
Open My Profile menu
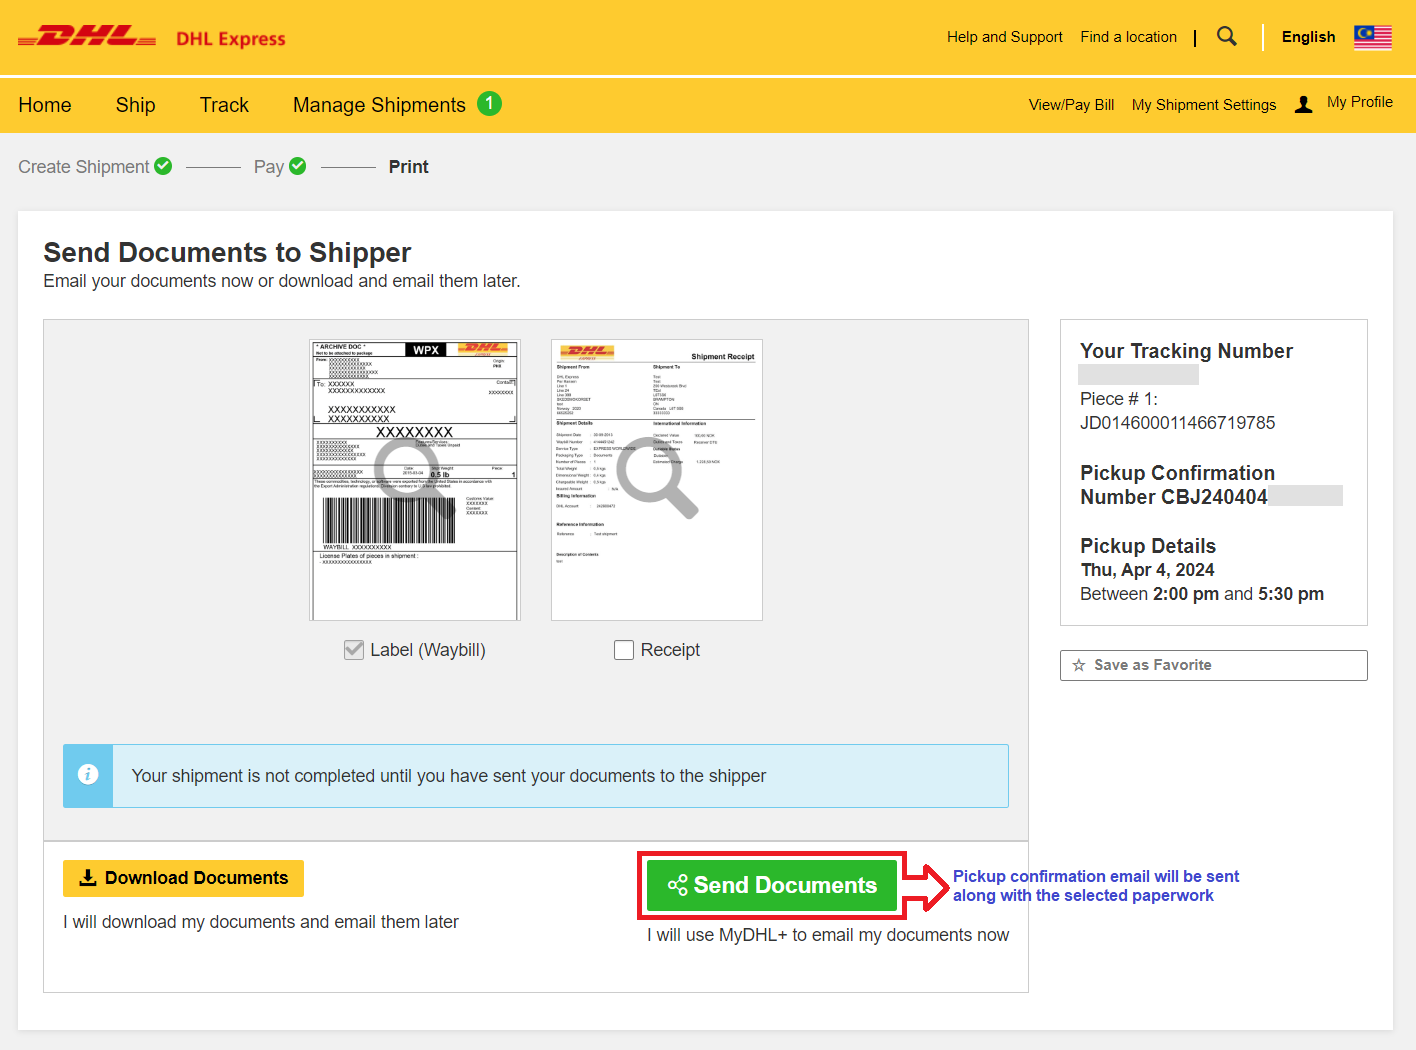pos(1359,102)
